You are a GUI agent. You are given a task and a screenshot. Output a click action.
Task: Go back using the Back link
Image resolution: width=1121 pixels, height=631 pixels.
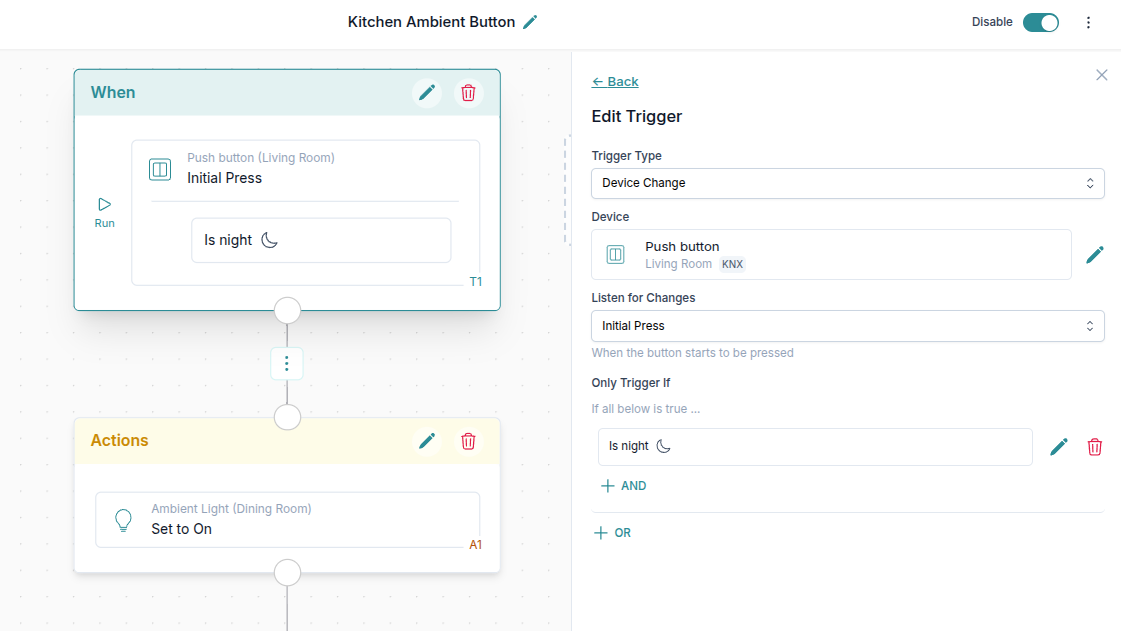pyautogui.click(x=615, y=82)
